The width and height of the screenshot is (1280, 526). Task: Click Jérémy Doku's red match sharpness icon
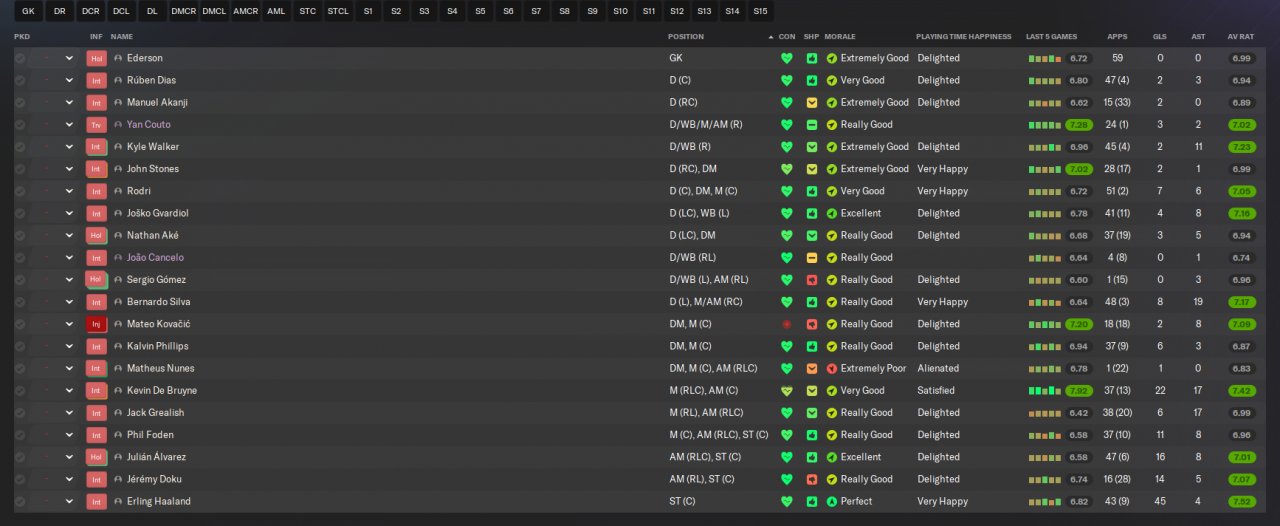(x=812, y=479)
